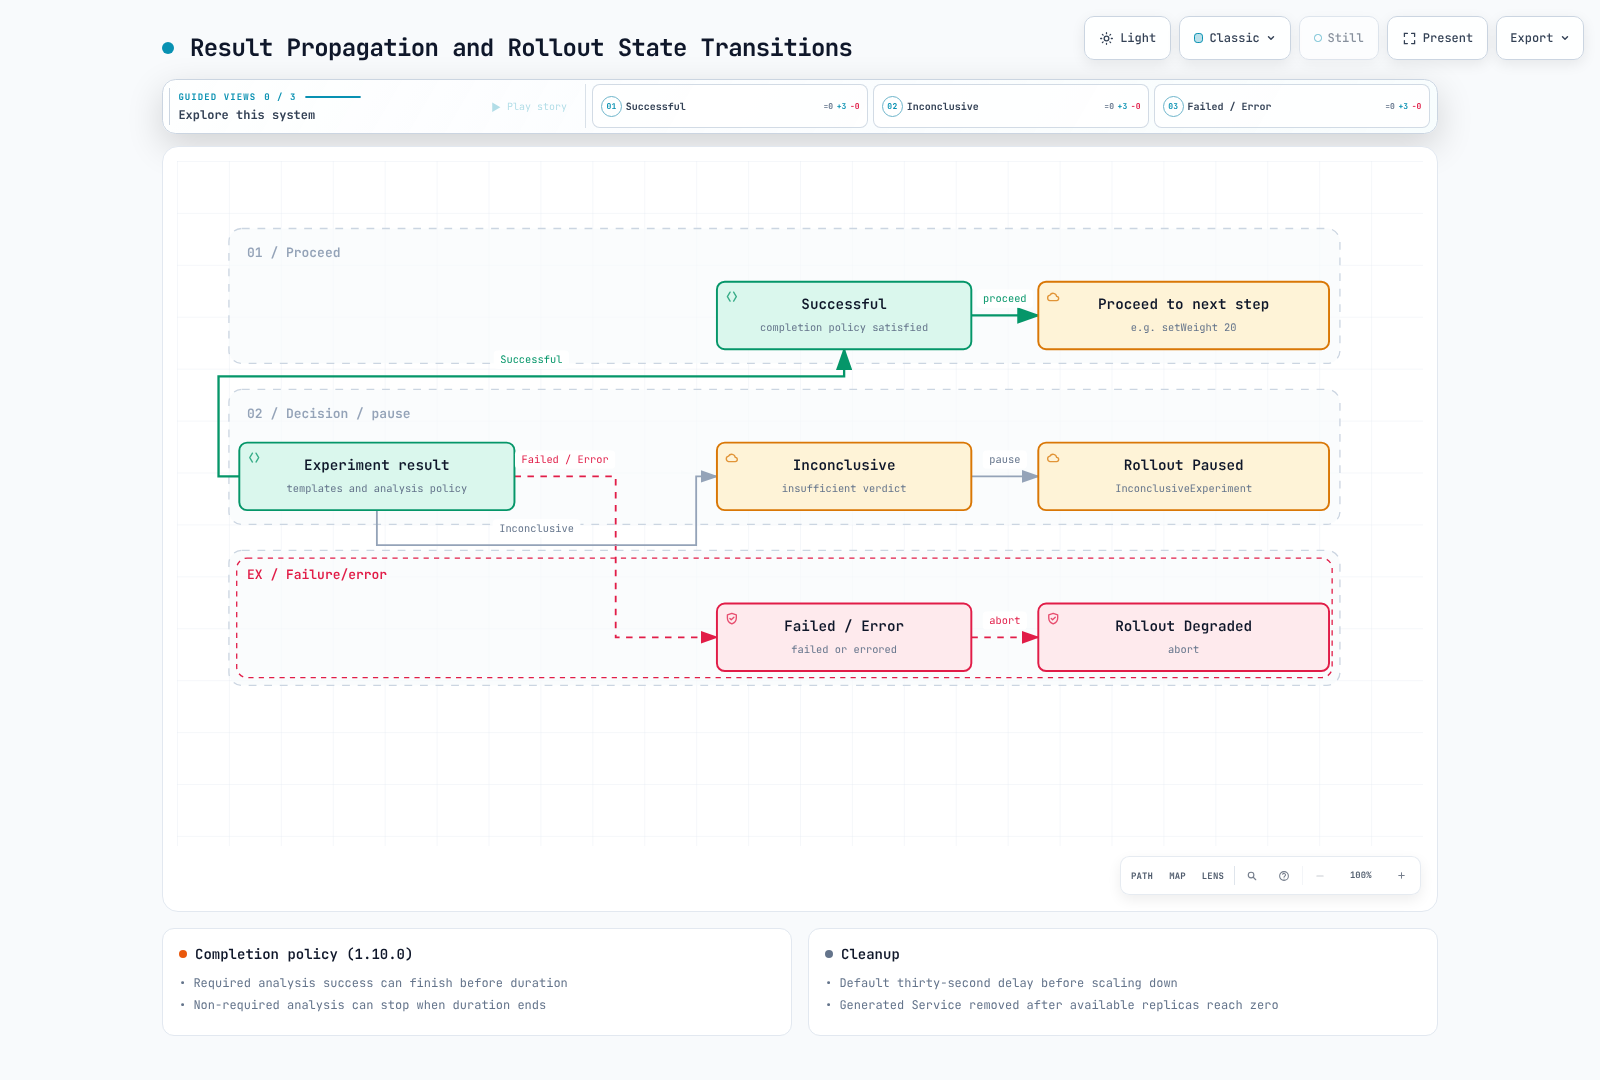Select guided view 01 Successful
Viewport: 1600px width, 1080px height.
pyautogui.click(x=730, y=106)
